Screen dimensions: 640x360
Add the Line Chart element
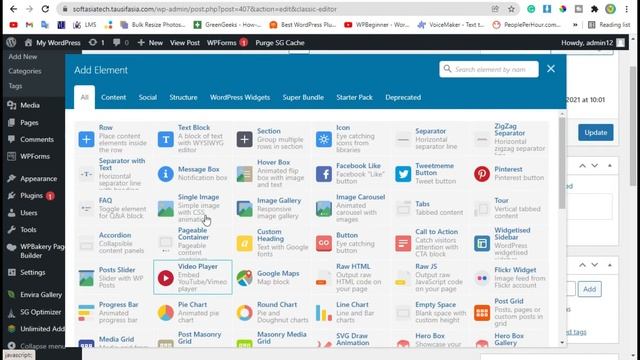[x=351, y=313]
